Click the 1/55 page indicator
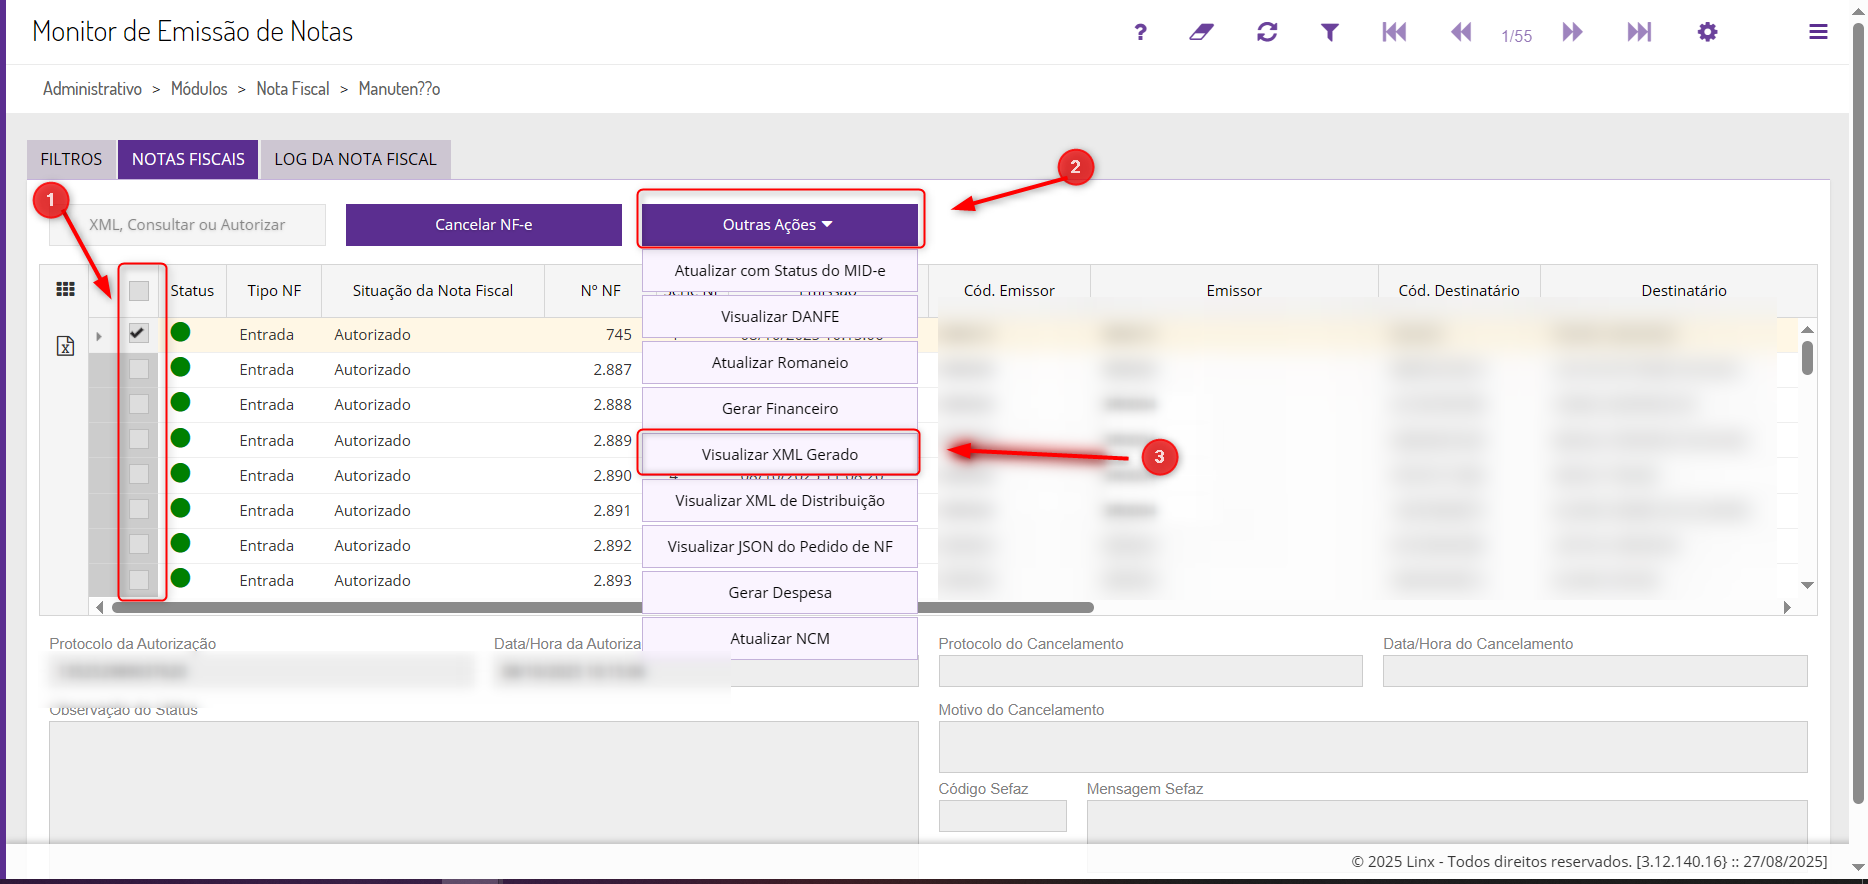 click(x=1516, y=36)
